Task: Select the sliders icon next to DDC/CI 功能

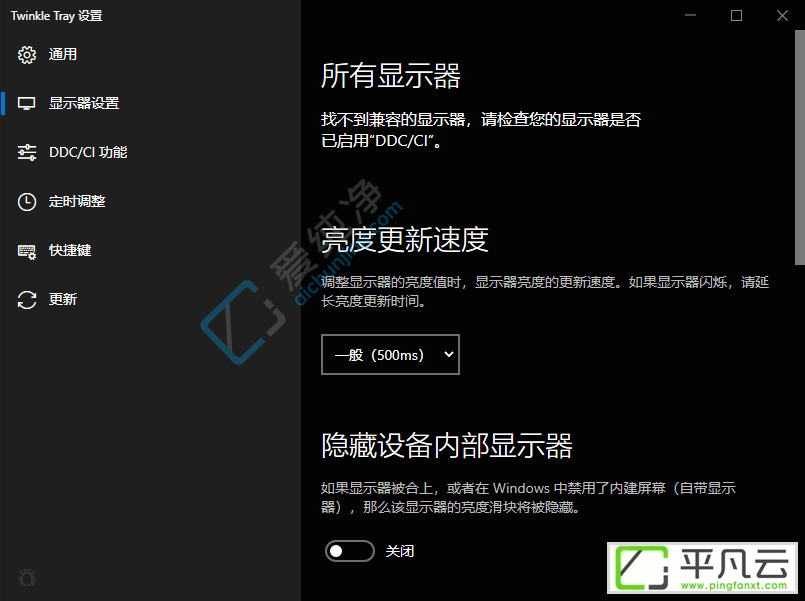Action: click(27, 152)
